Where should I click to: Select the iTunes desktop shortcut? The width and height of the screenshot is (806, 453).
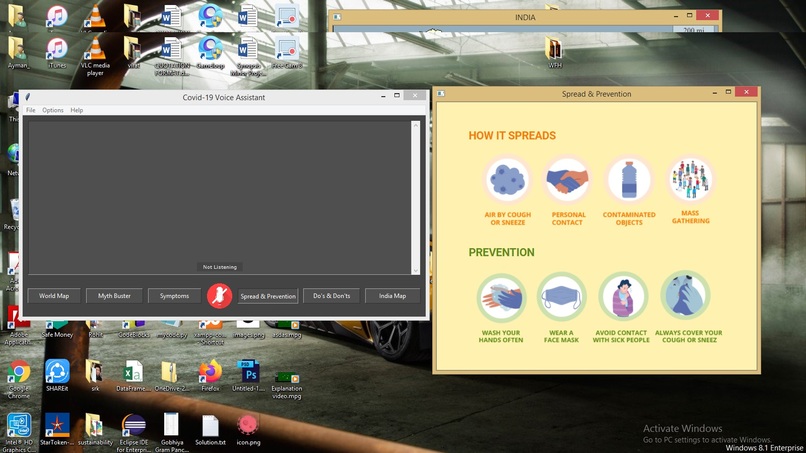tap(57, 53)
